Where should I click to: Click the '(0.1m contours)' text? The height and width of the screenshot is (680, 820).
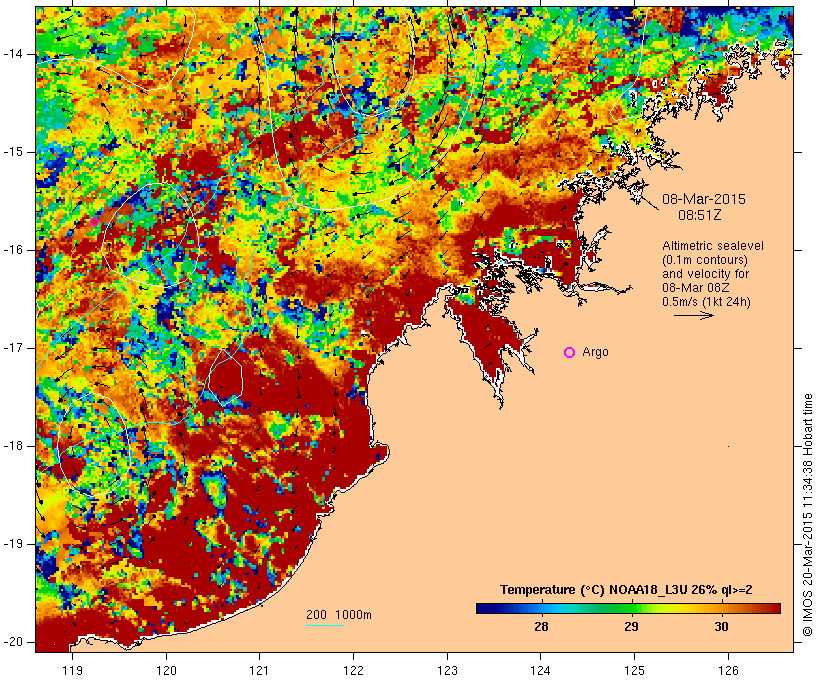[705, 260]
